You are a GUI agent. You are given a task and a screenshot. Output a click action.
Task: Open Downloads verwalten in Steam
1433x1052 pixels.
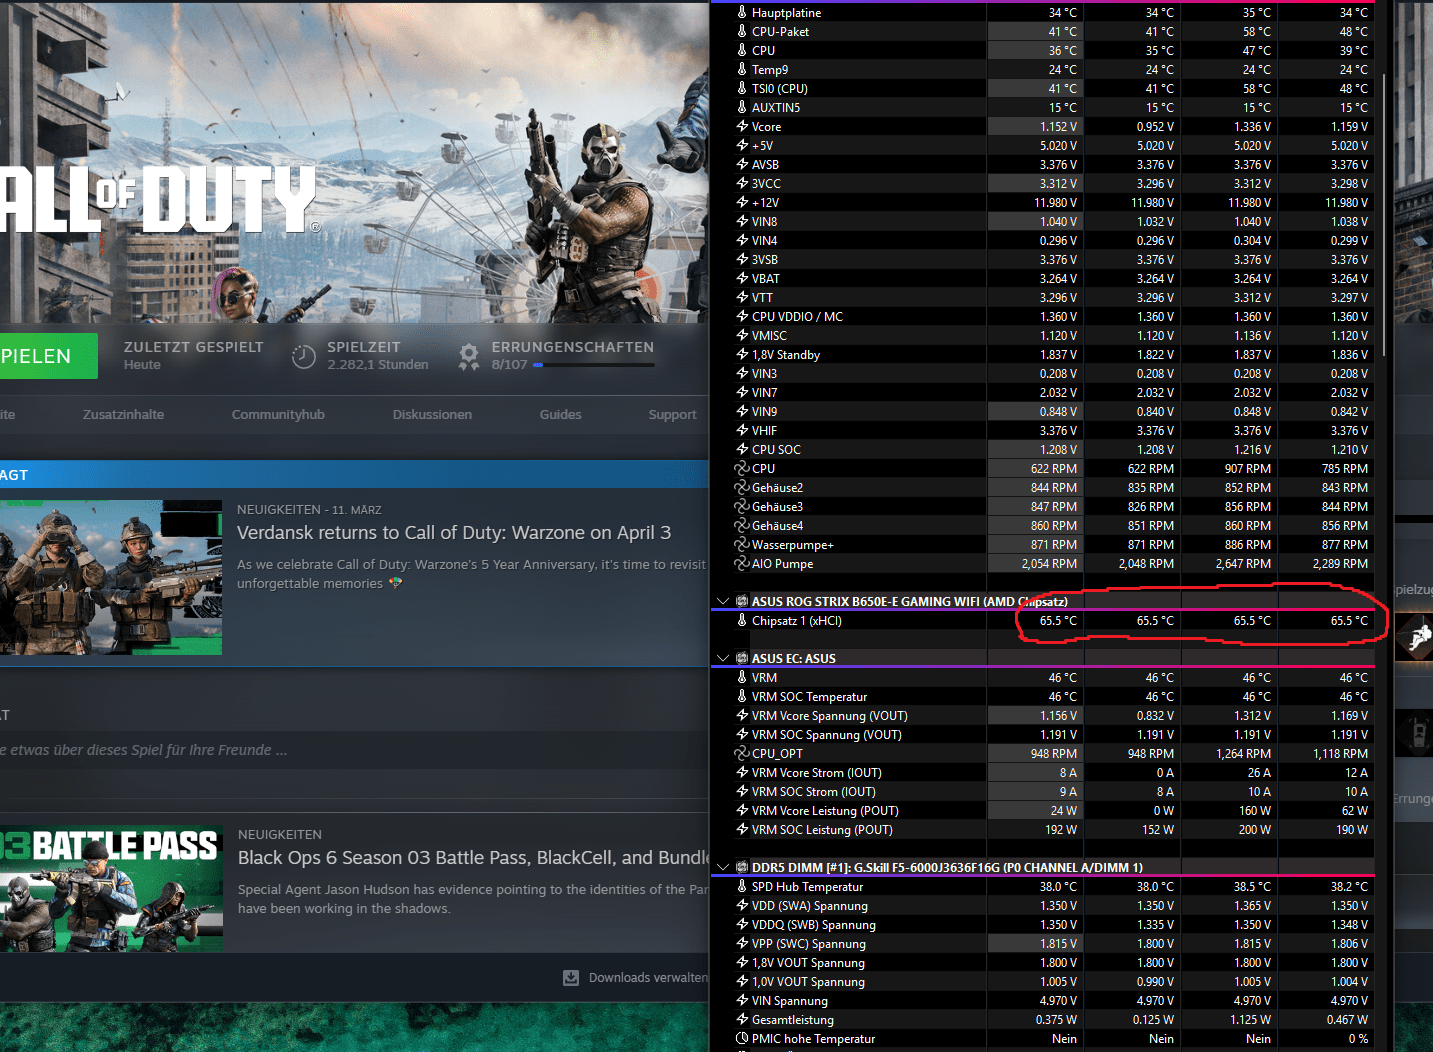click(x=648, y=978)
